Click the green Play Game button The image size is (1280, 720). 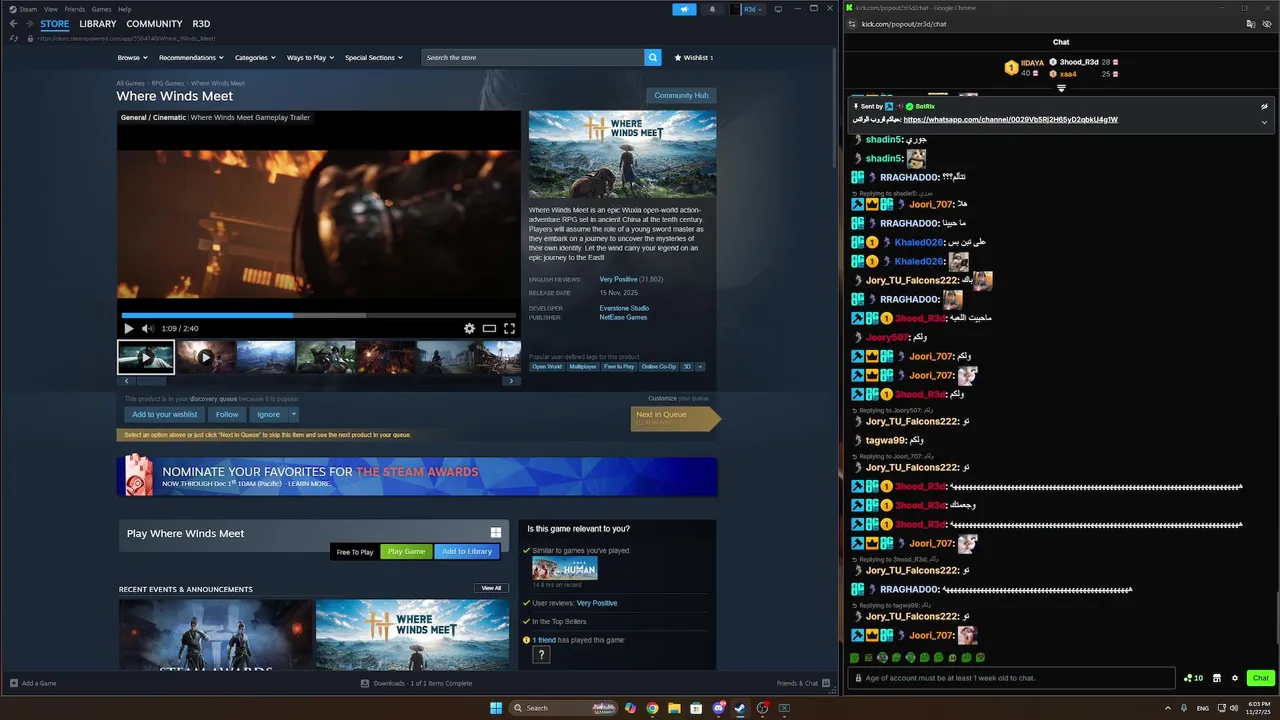point(406,551)
